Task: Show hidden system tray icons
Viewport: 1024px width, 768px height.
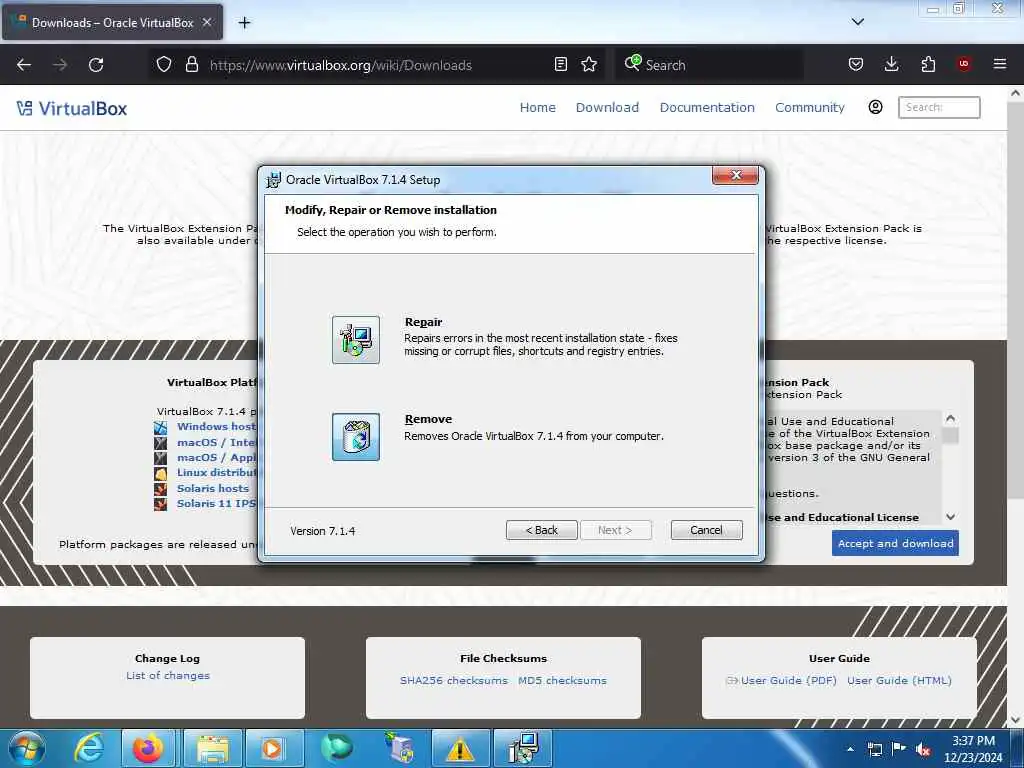Action: [x=850, y=749]
